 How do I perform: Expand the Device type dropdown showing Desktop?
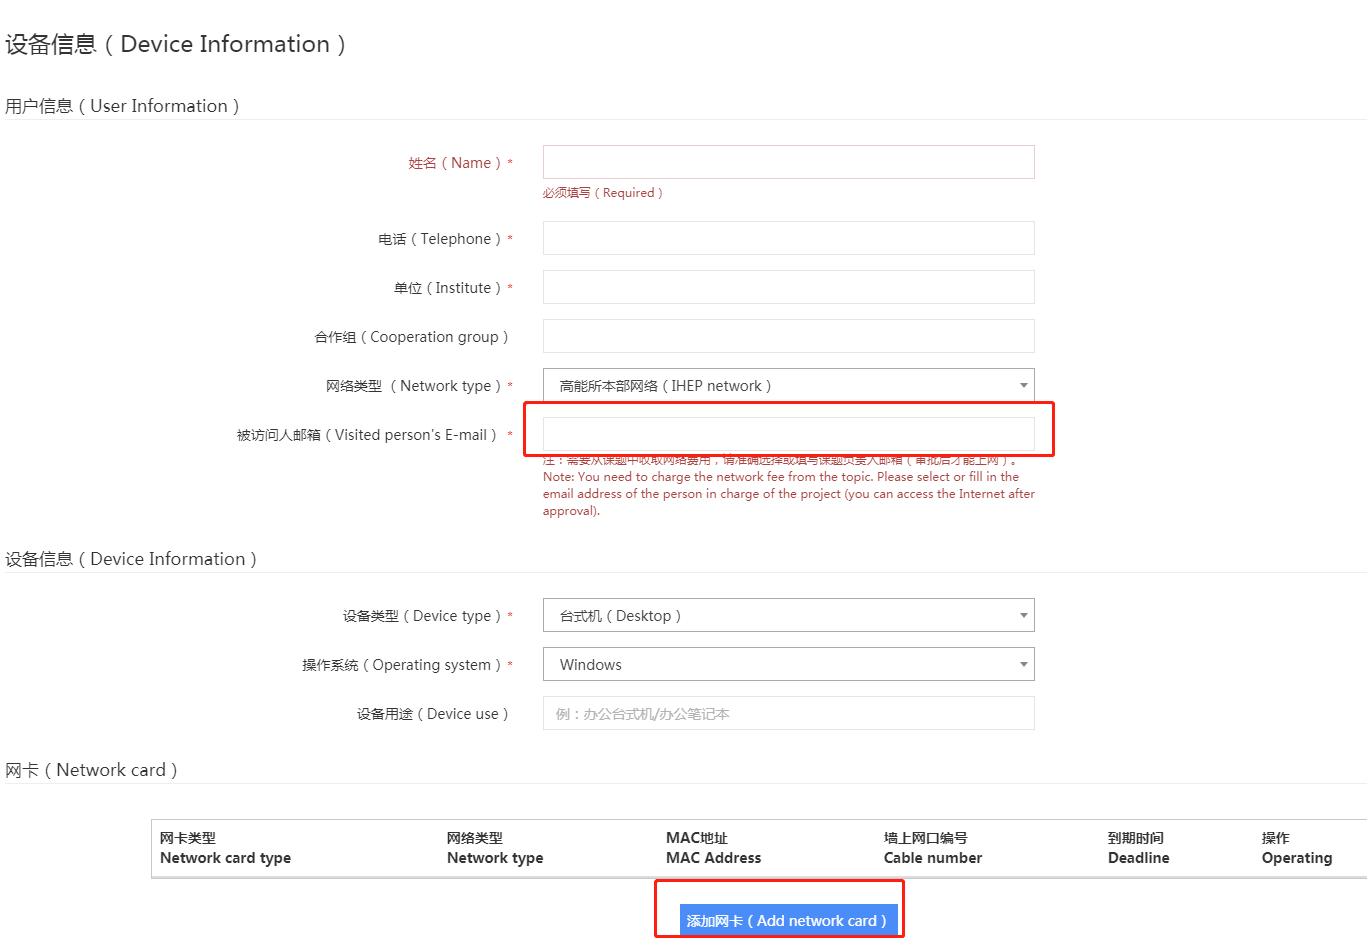coord(788,615)
